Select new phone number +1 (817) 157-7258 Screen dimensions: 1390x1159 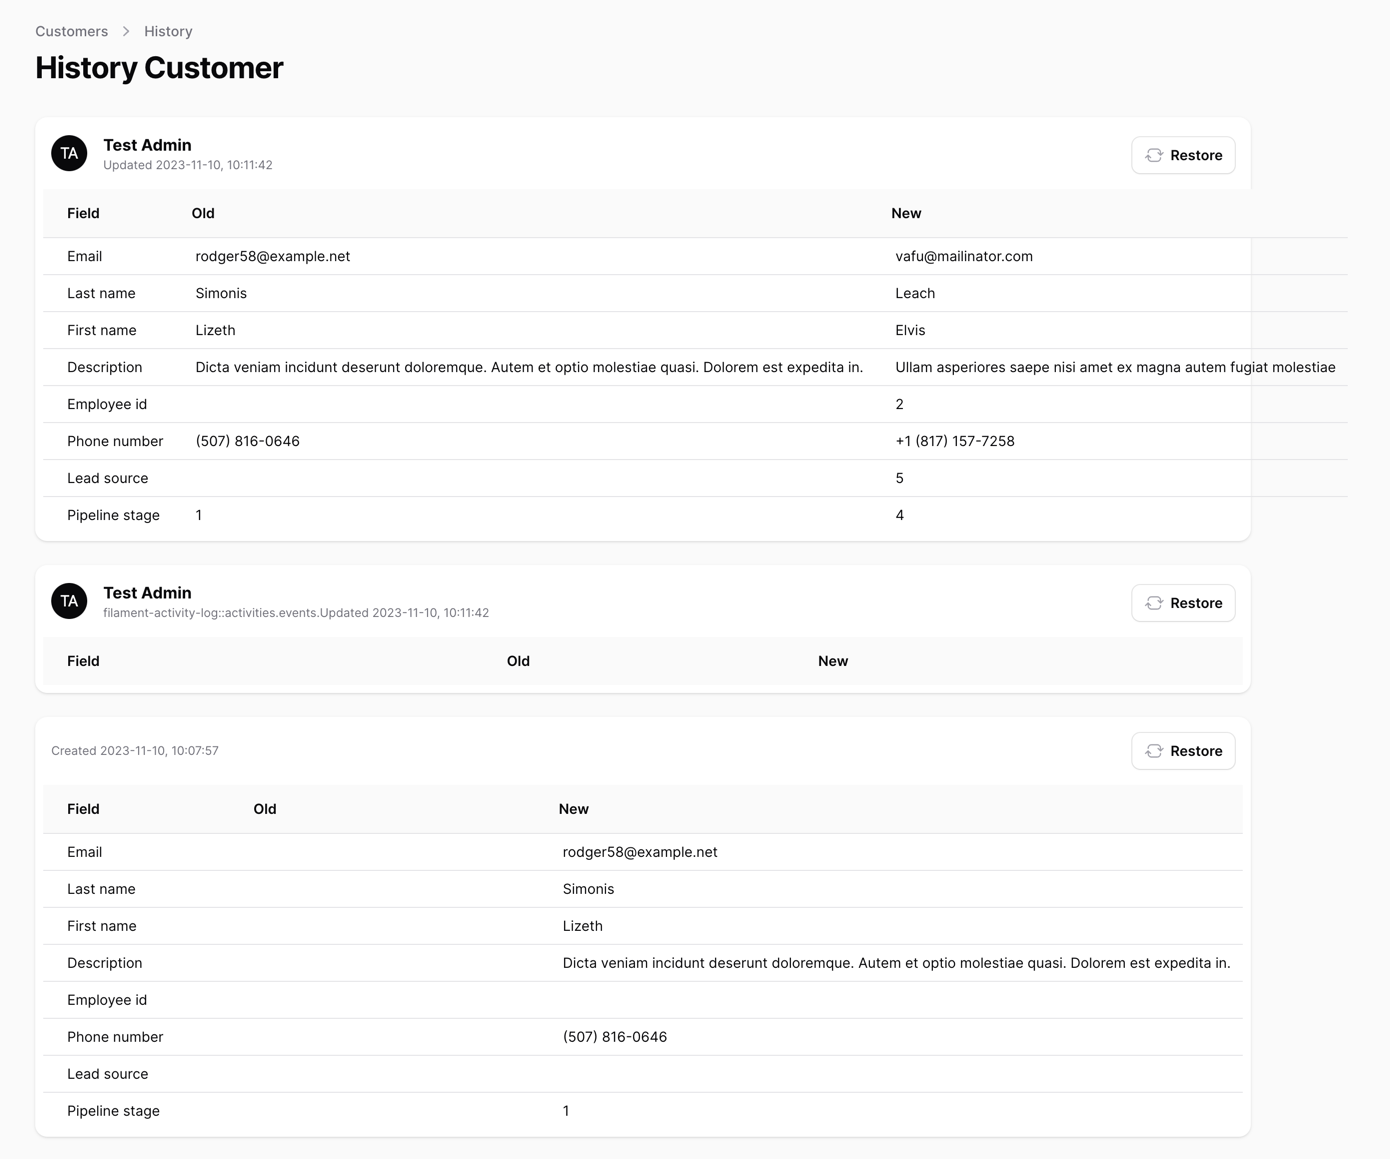(955, 441)
